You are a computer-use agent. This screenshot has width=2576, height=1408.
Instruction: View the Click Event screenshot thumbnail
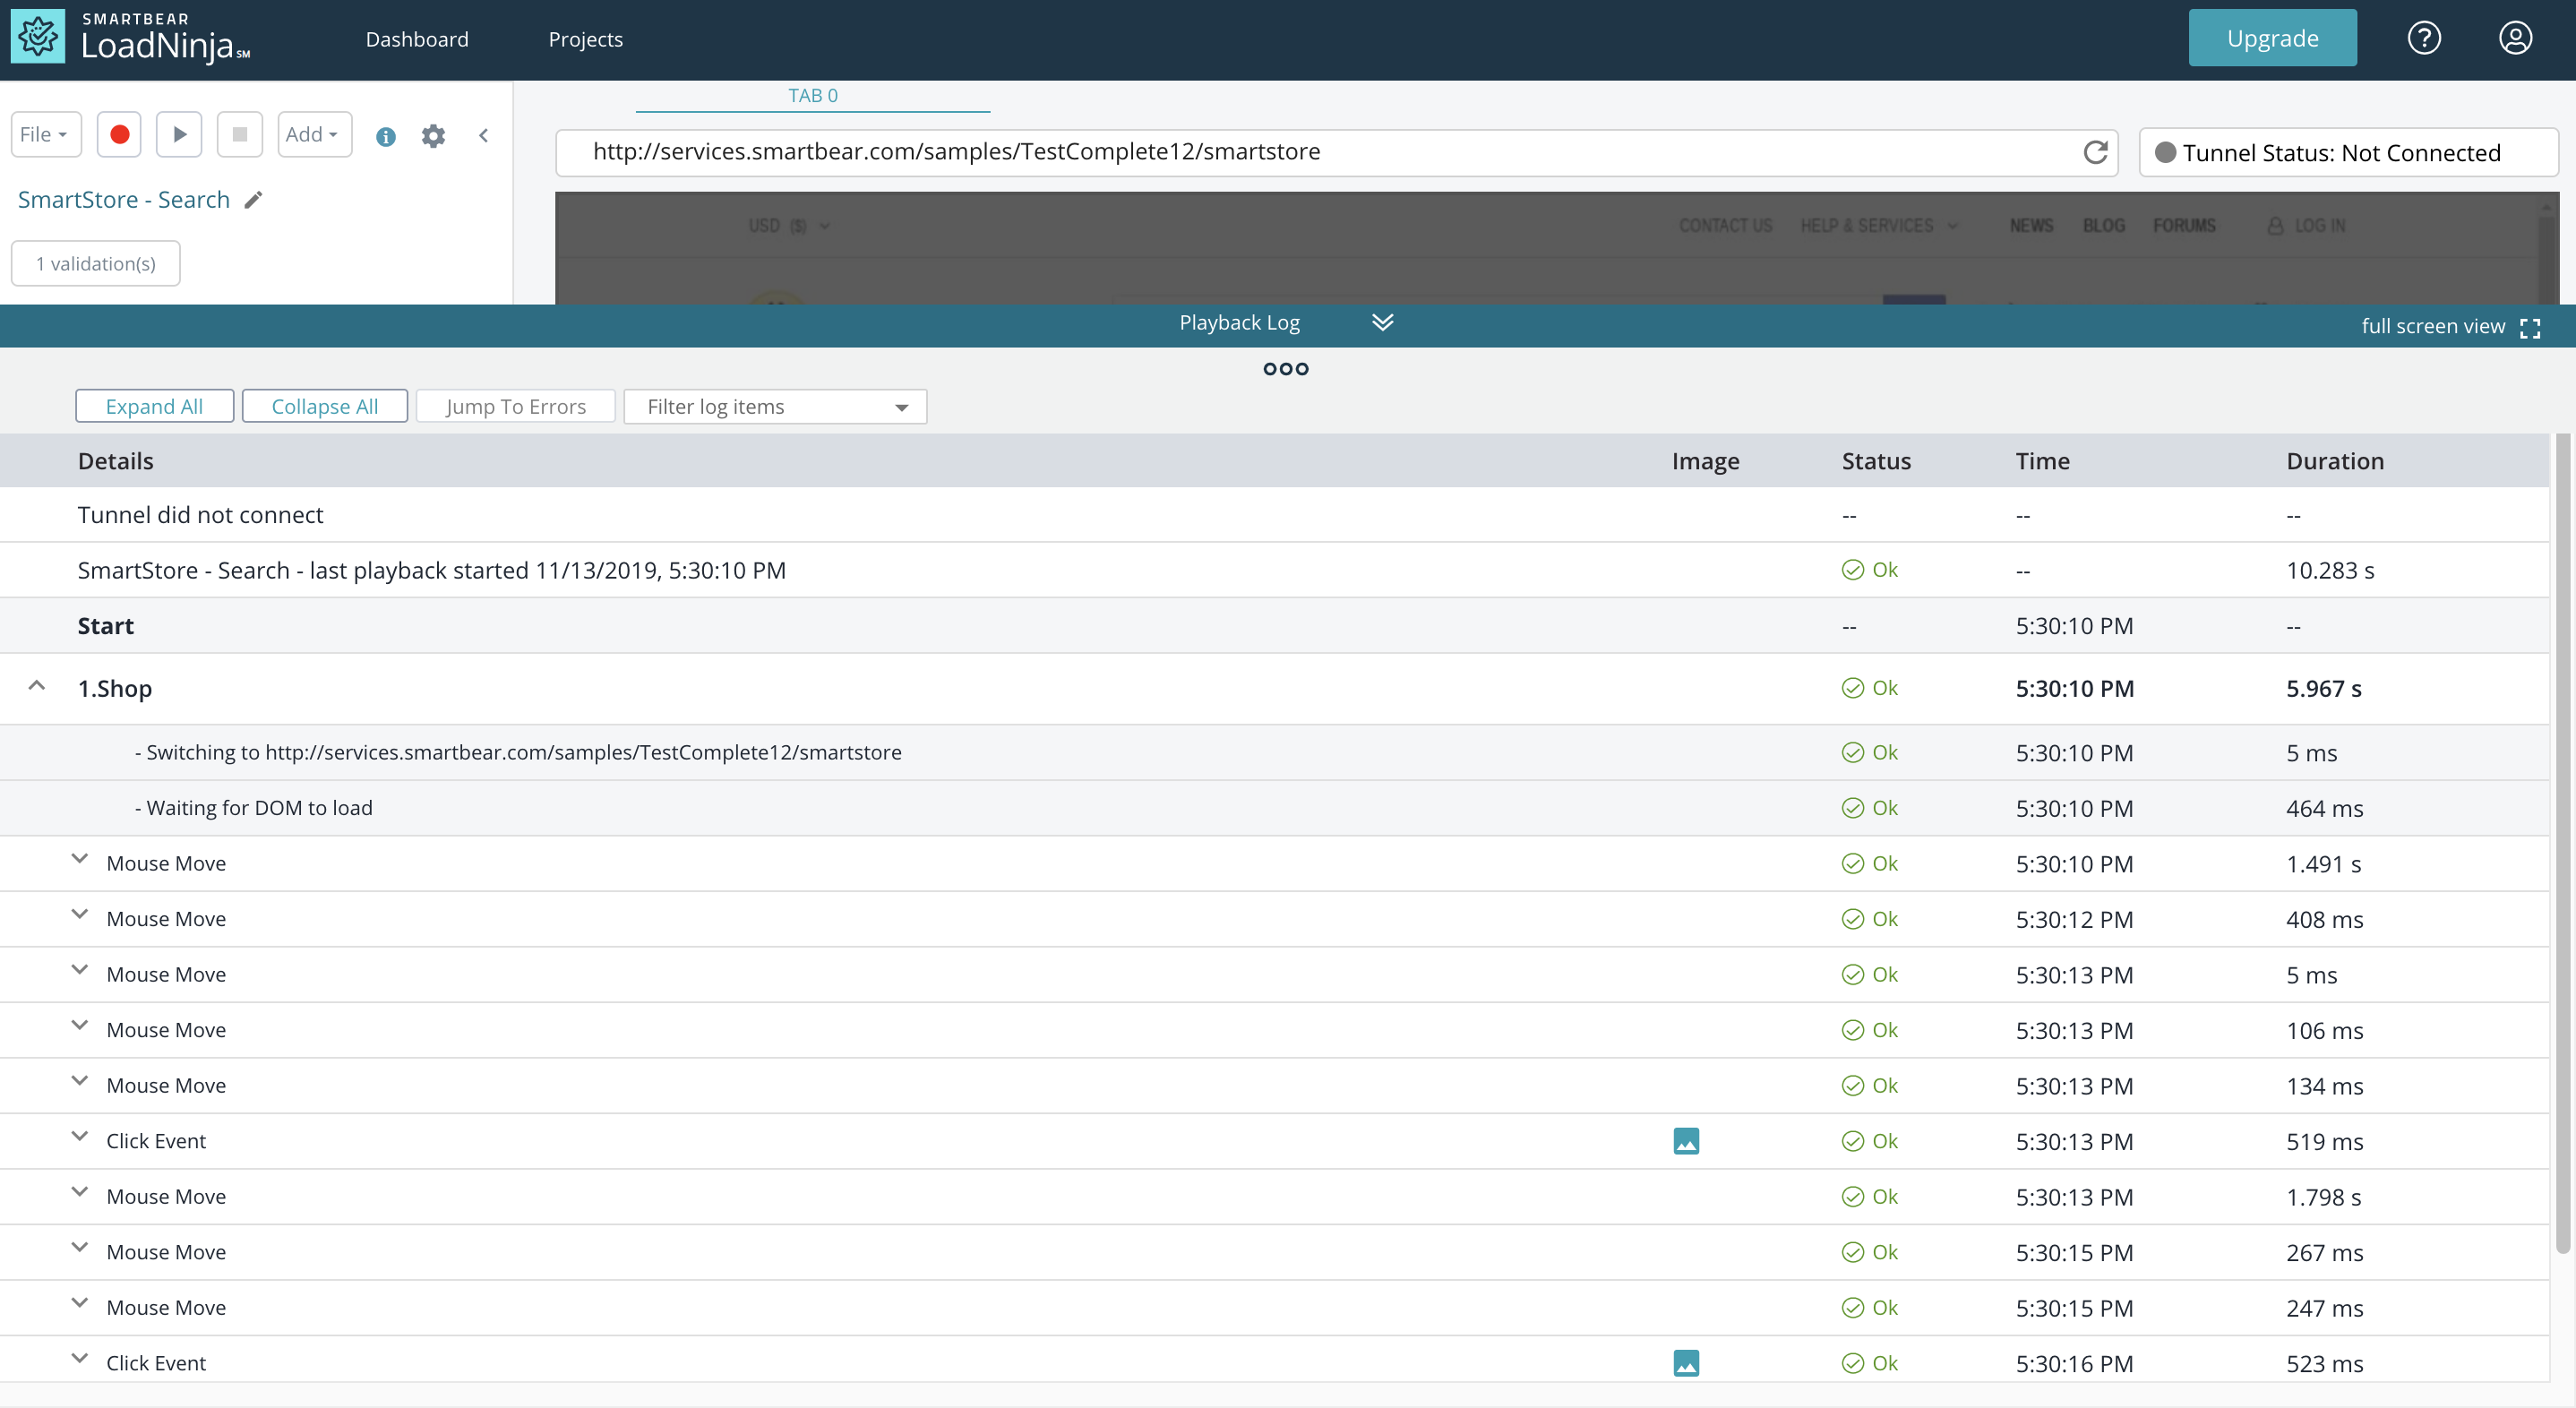point(1686,1140)
